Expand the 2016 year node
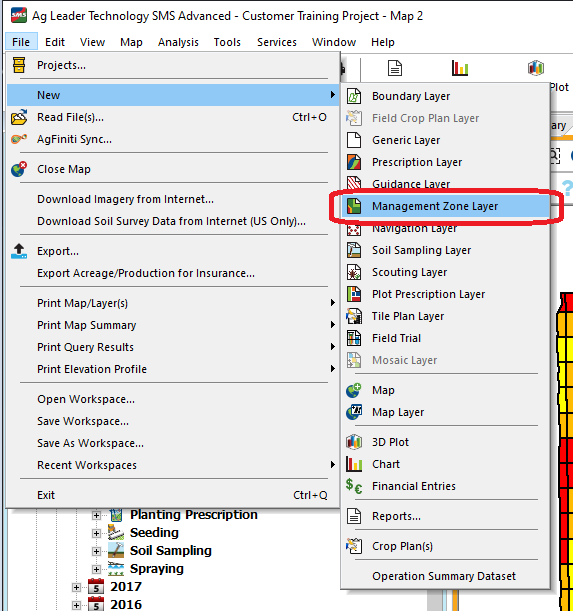Image resolution: width=573 pixels, height=611 pixels. [x=76, y=605]
